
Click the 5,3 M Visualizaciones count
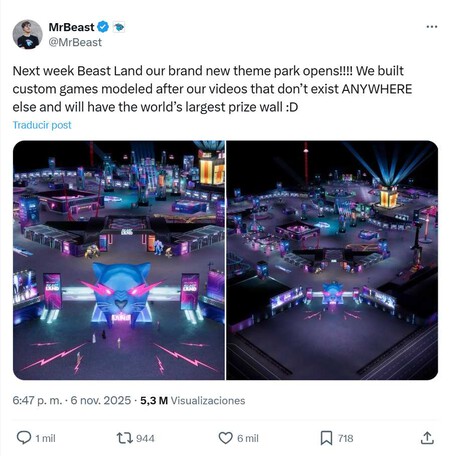point(193,400)
